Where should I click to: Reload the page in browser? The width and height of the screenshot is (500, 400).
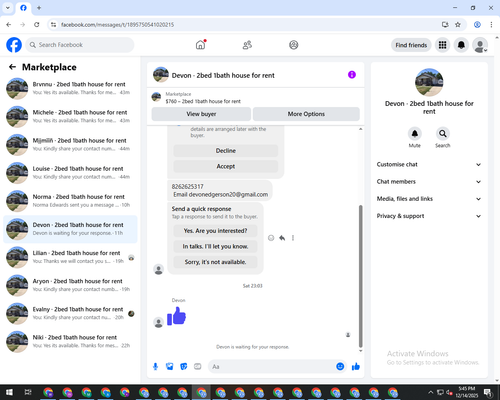point(37,25)
